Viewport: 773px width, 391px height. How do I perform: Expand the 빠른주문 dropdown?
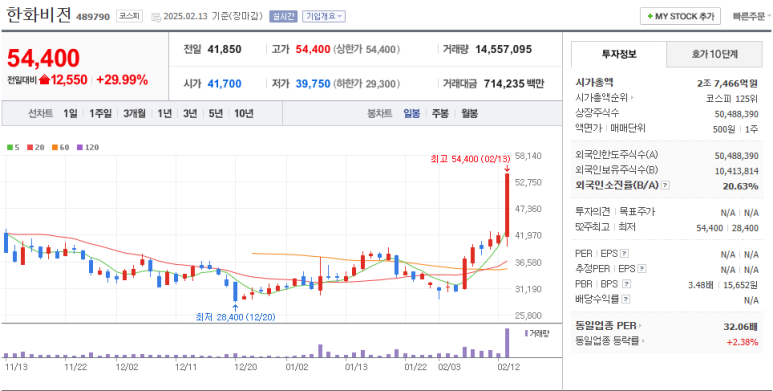pos(752,16)
